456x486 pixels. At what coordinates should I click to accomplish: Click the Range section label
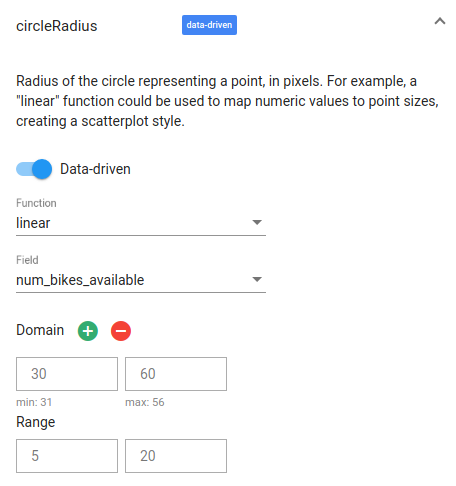[x=36, y=422]
